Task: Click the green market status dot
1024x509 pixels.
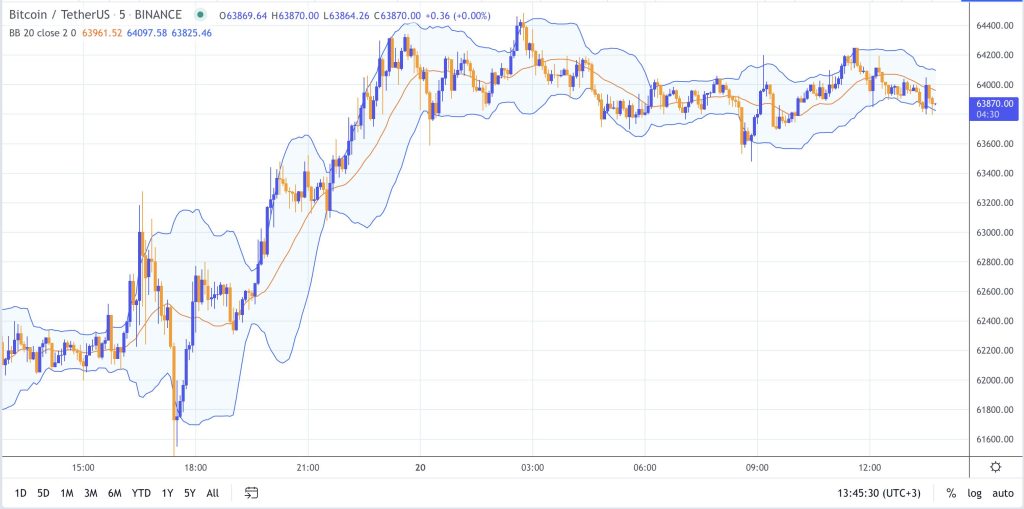Action: pyautogui.click(x=200, y=15)
